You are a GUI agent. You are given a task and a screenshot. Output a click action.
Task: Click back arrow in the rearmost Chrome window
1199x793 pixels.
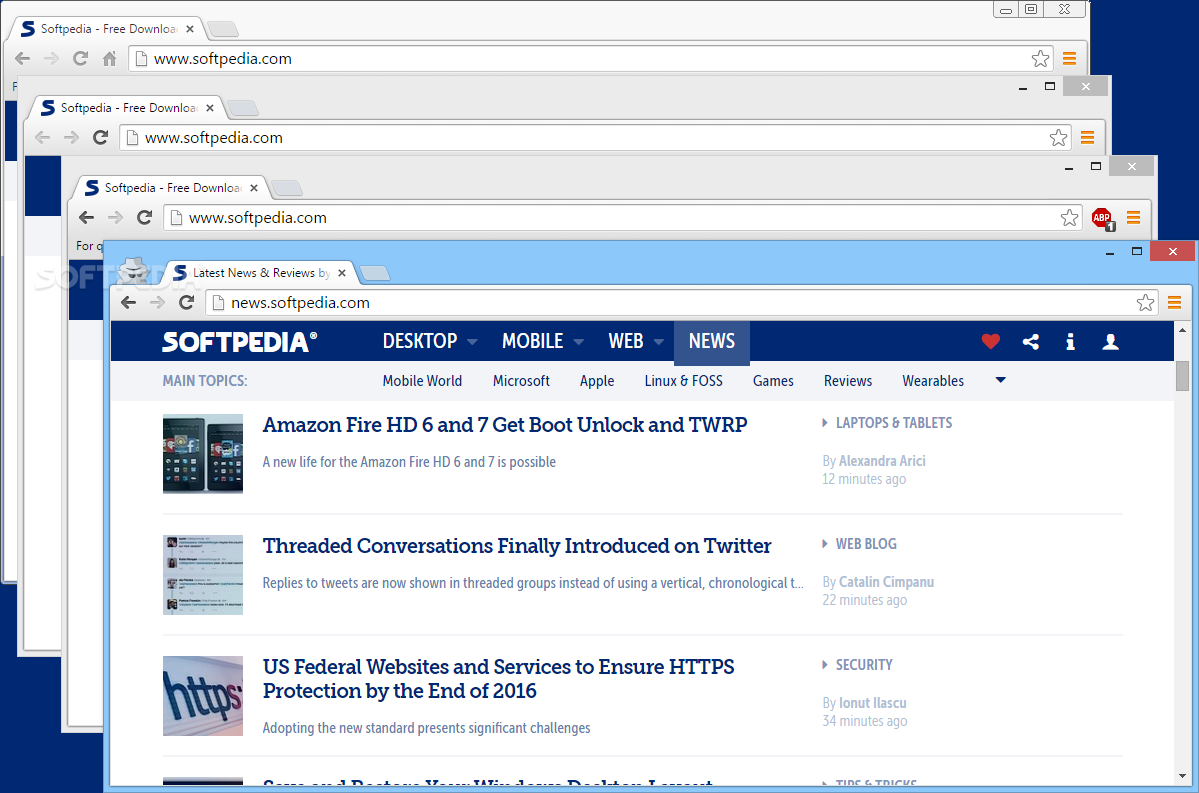[x=22, y=58]
